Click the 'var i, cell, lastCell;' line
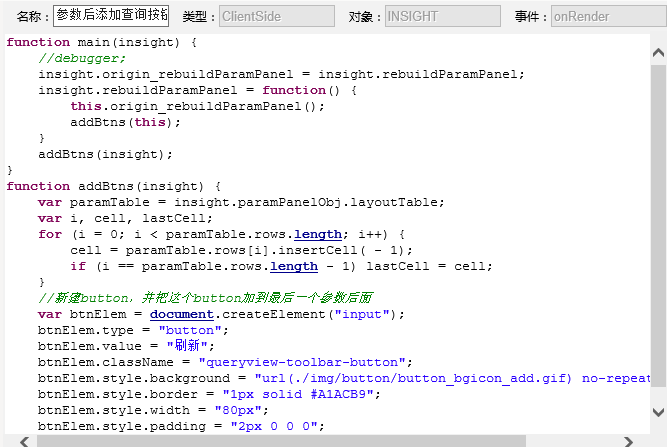The height and width of the screenshot is (447, 667). (x=125, y=218)
